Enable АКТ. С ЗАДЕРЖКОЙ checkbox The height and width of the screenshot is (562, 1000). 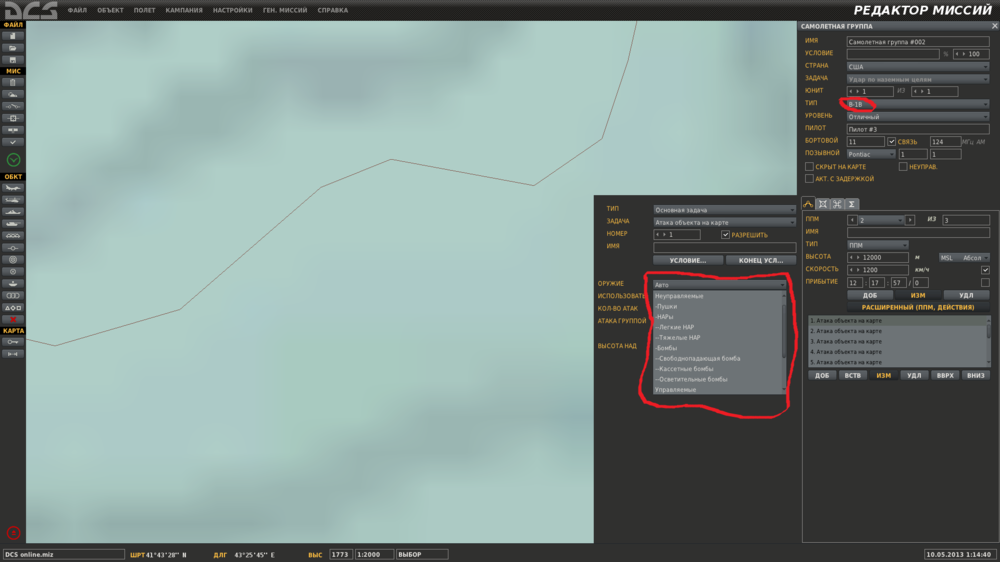point(809,179)
